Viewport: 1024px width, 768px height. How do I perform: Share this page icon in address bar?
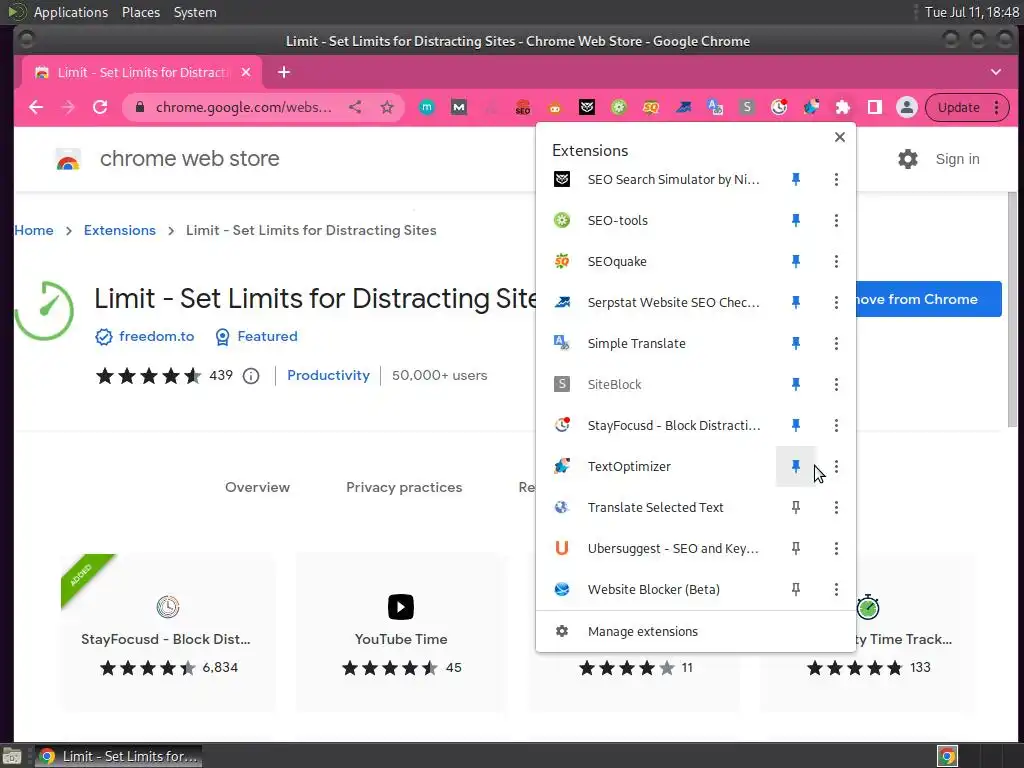(x=355, y=107)
